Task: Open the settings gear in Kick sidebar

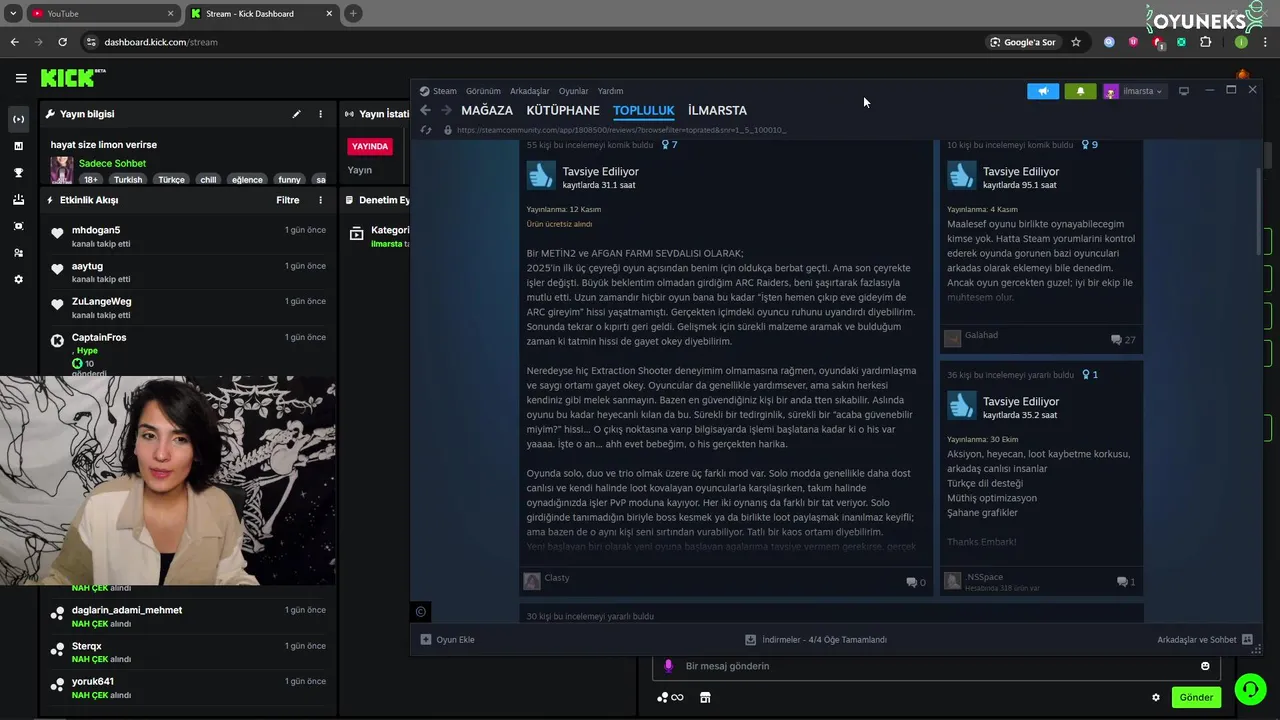Action: click(x=18, y=280)
